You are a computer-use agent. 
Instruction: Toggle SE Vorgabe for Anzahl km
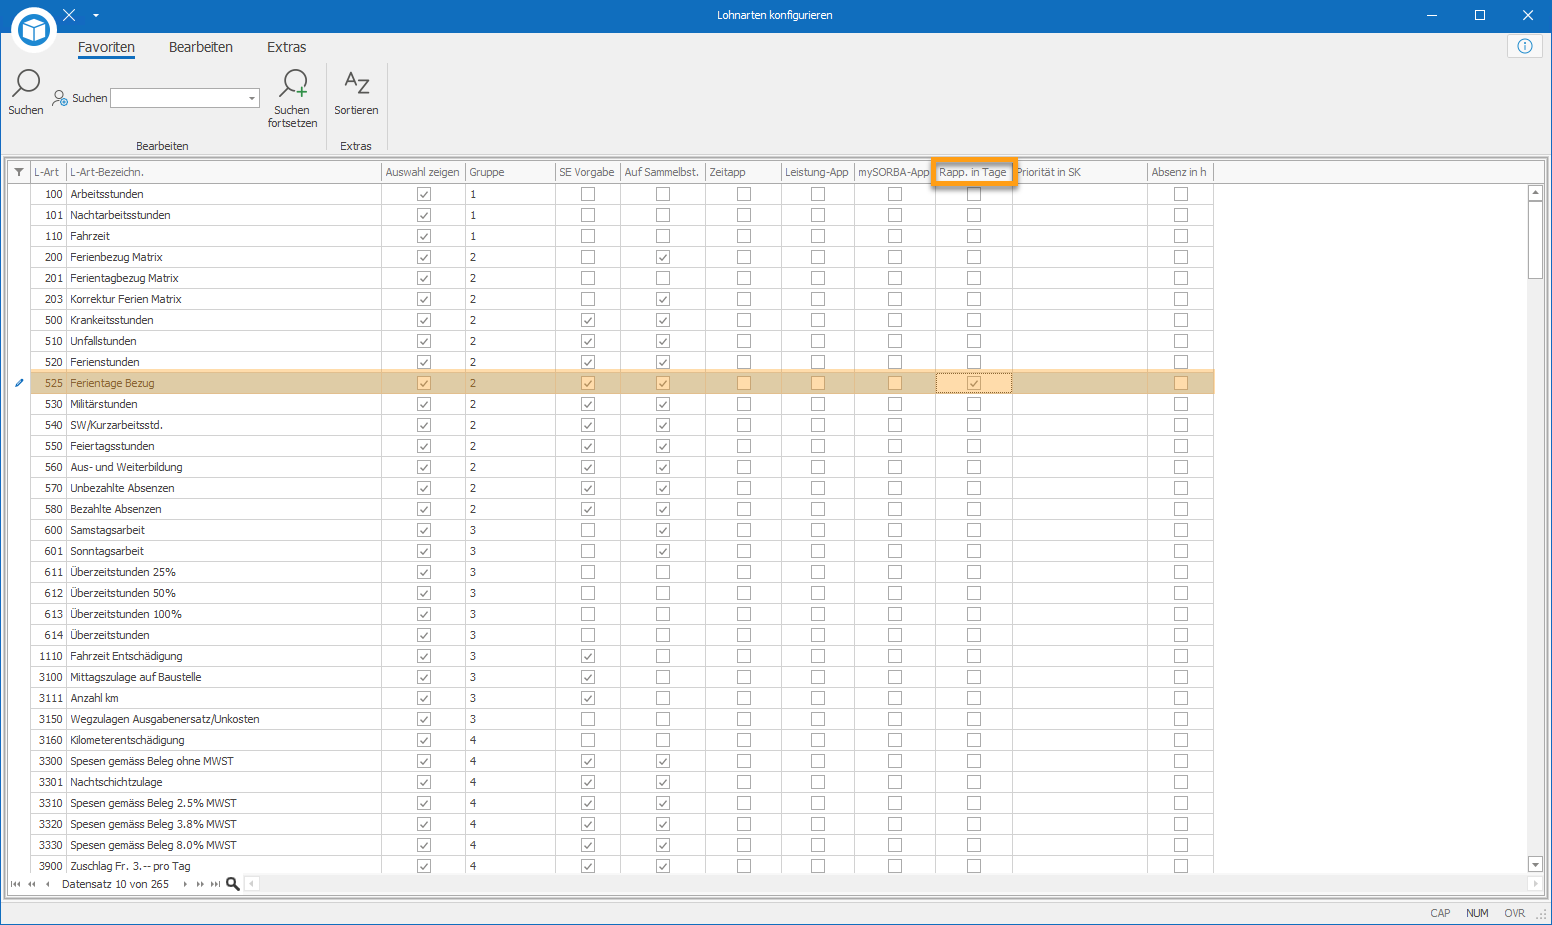588,698
